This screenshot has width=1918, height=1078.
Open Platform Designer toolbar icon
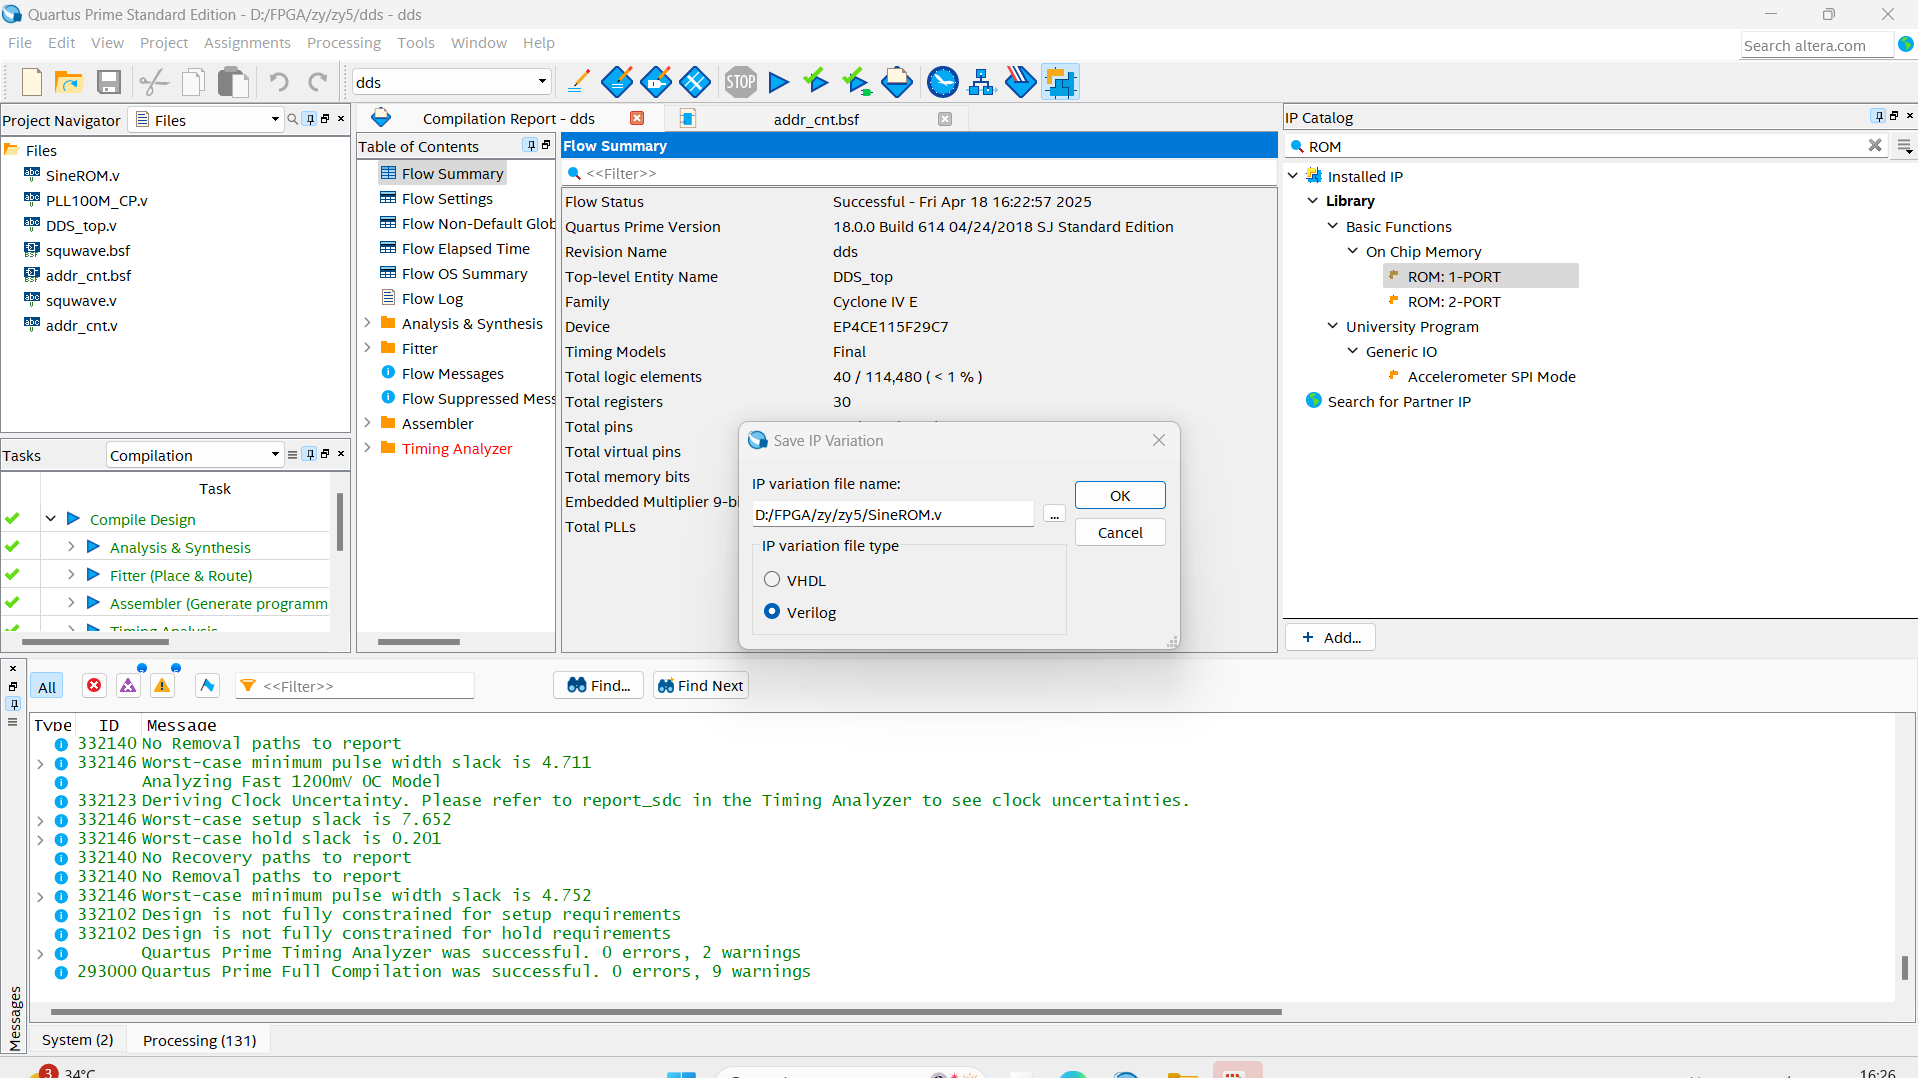point(1060,82)
